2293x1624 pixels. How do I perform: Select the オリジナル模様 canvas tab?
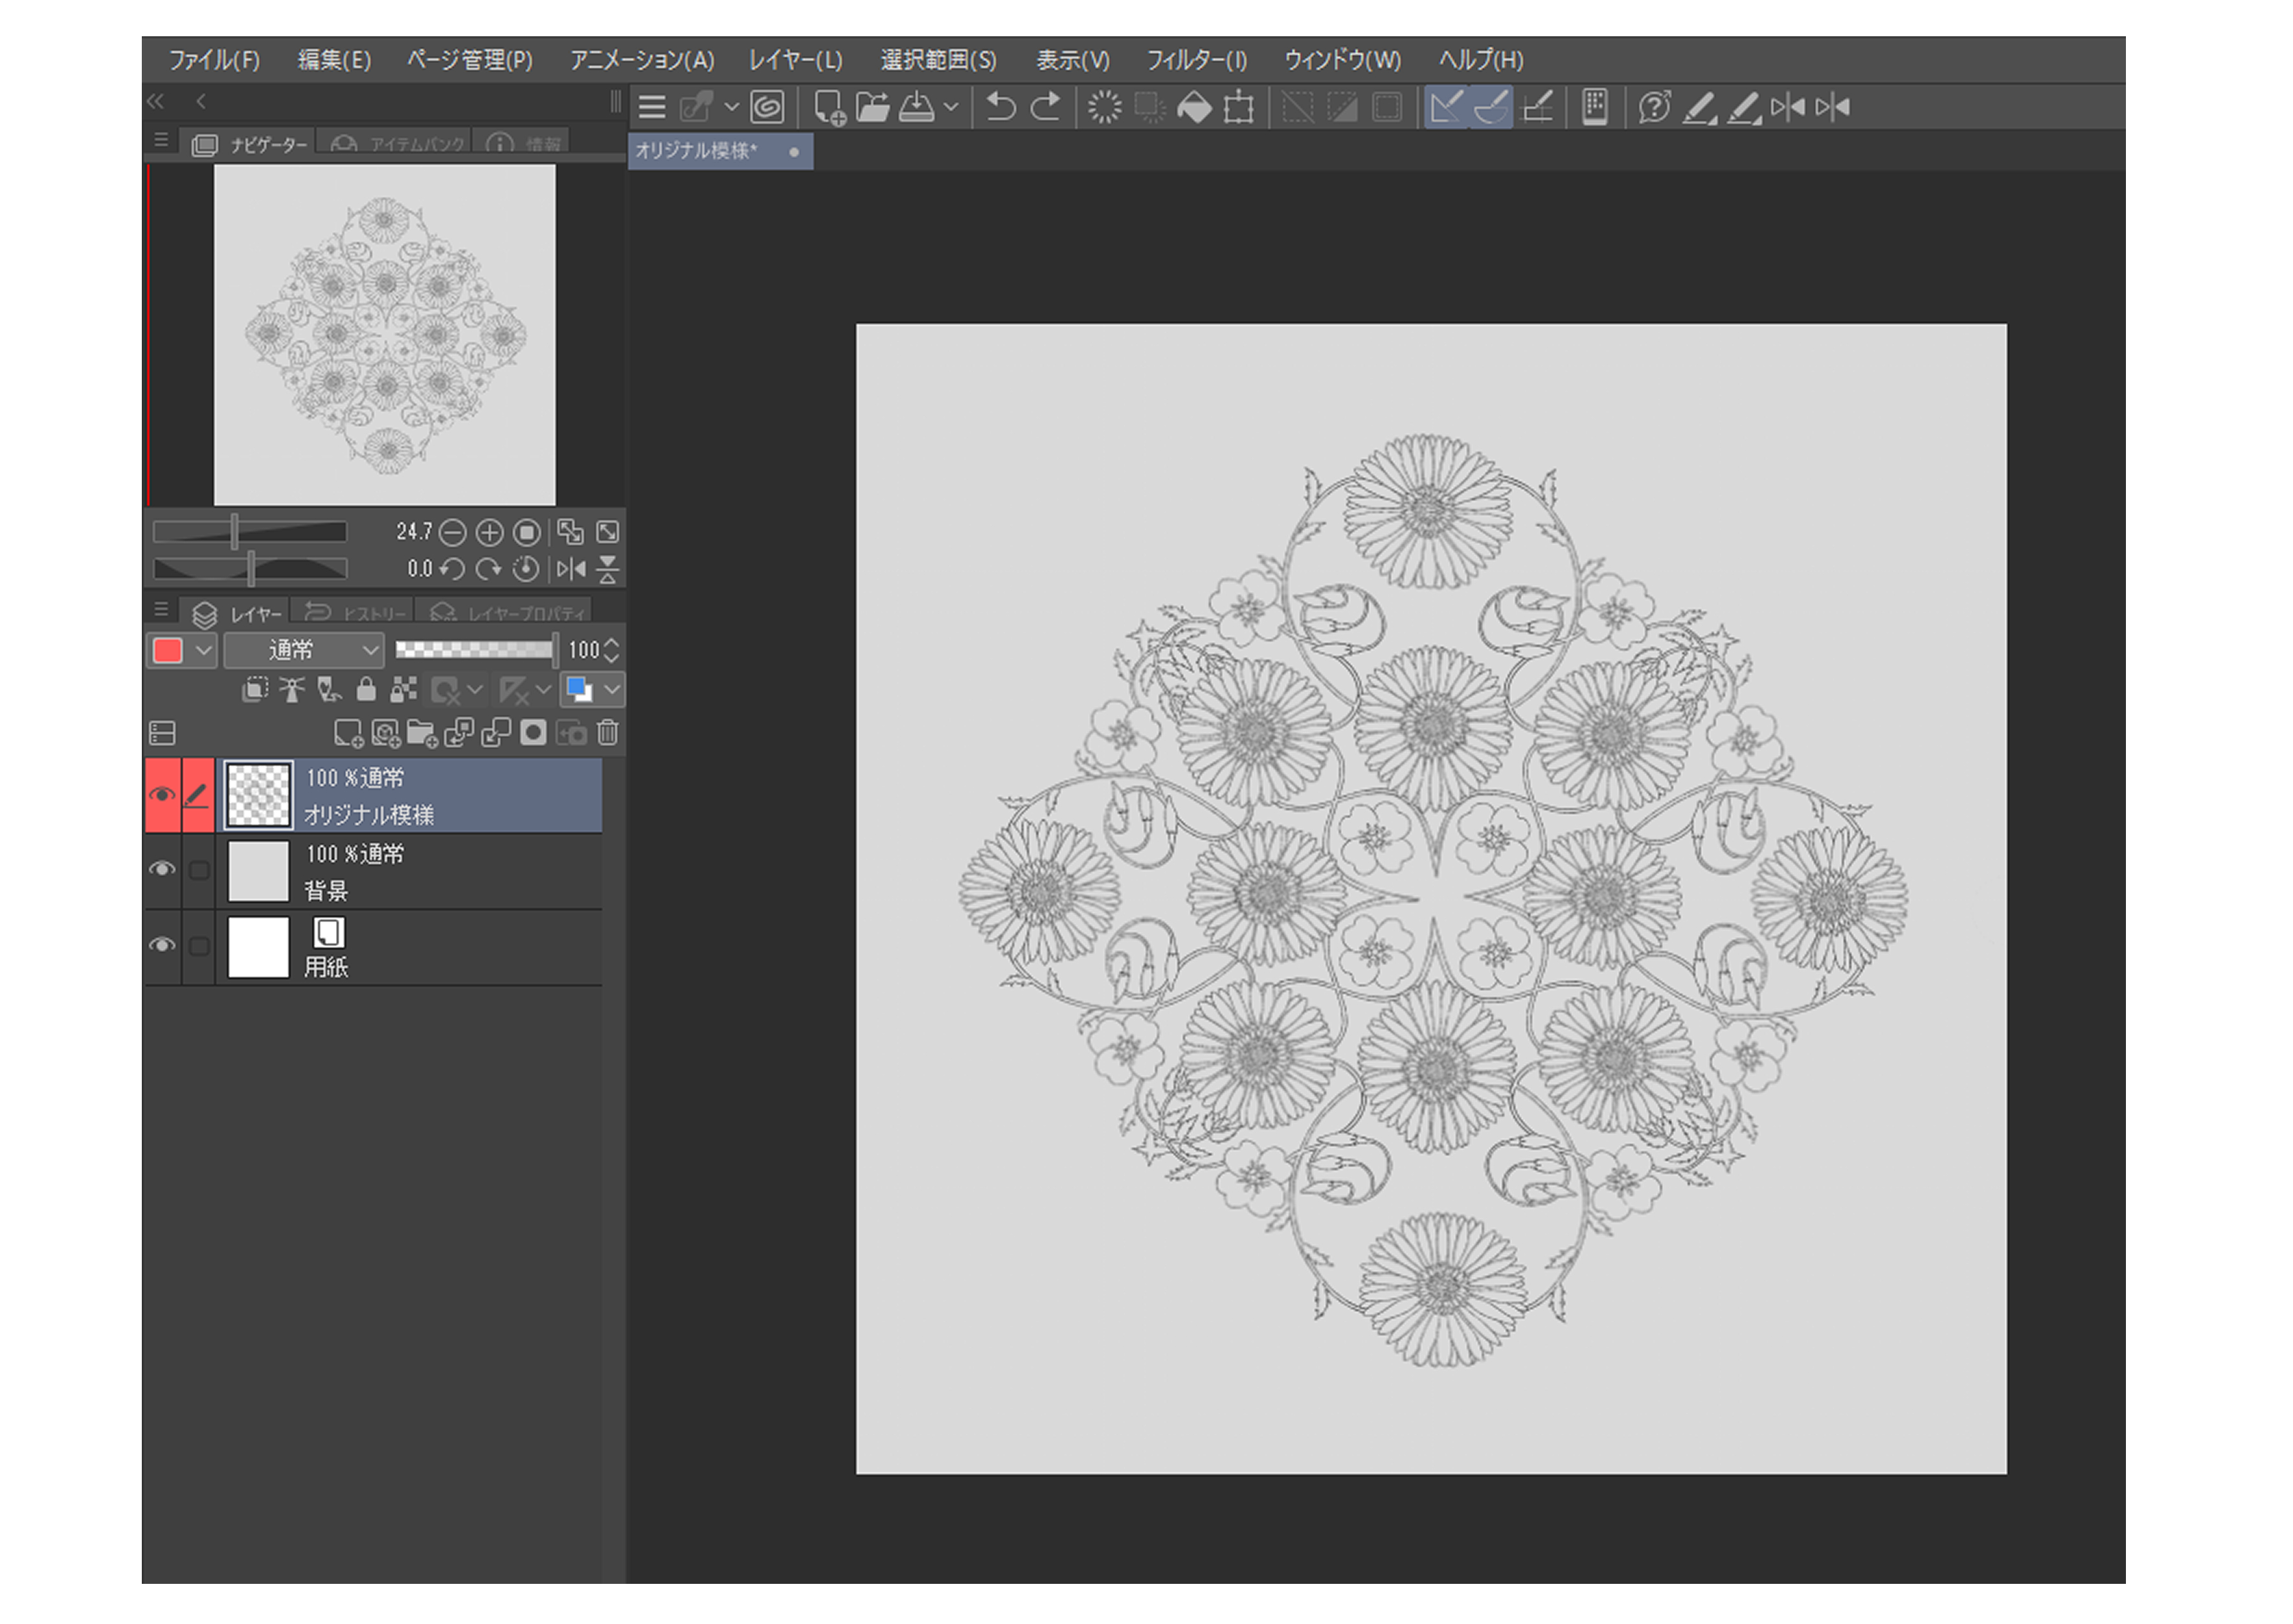pos(698,151)
